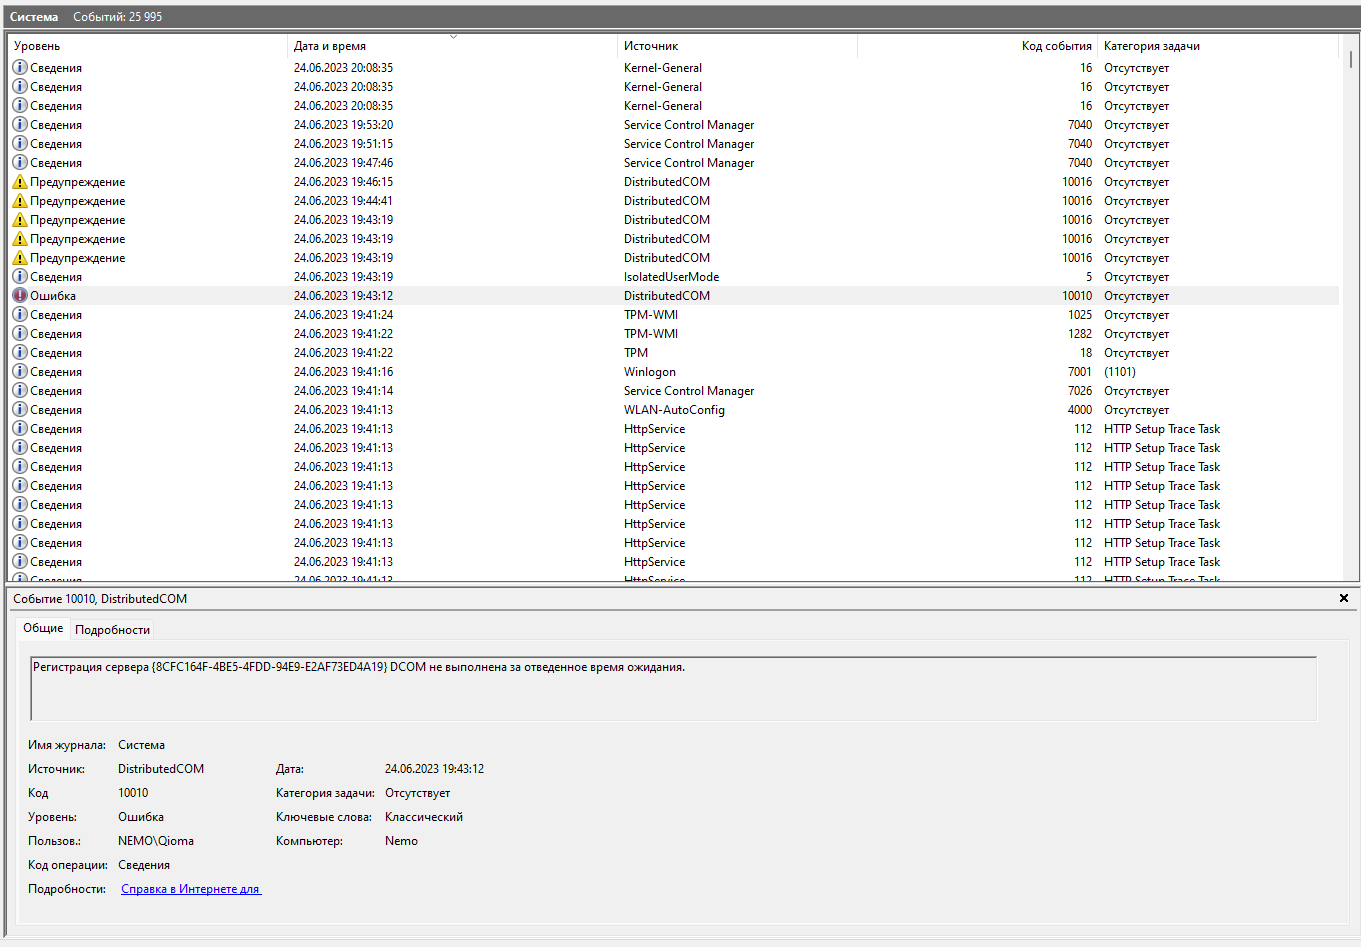Click the warning icon of the 19:46:15 event
Screen dimensions: 1361x947
point(20,182)
